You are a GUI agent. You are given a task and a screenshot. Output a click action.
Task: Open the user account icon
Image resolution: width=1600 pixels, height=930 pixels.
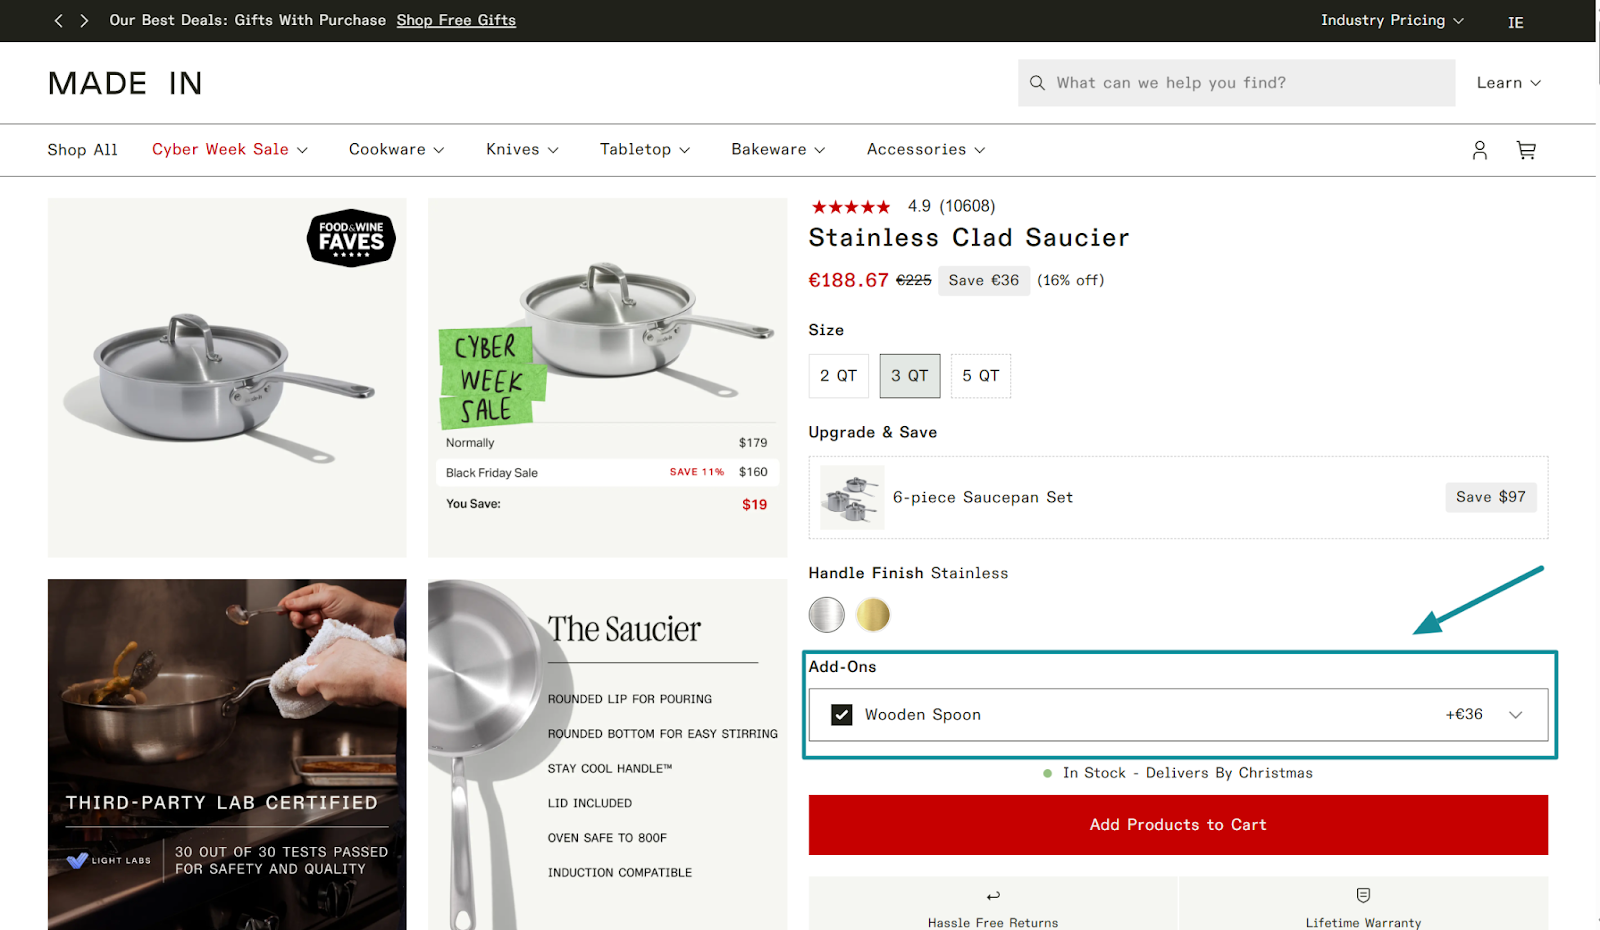1479,150
